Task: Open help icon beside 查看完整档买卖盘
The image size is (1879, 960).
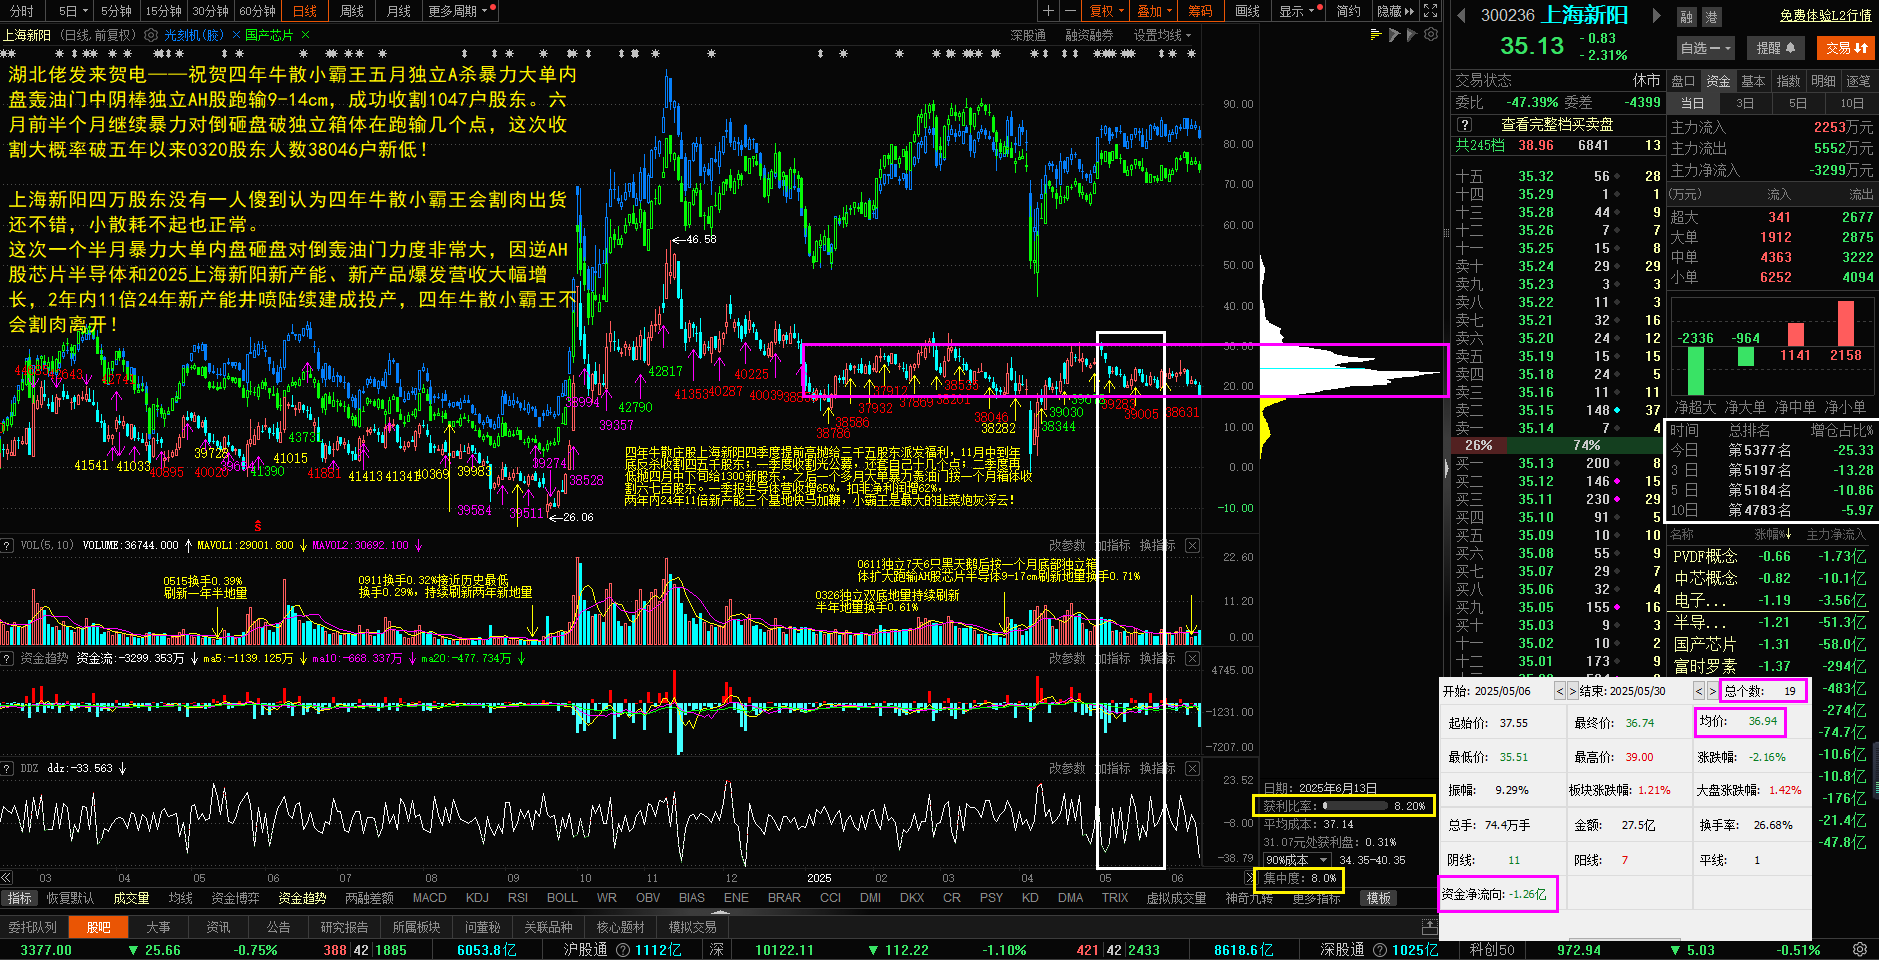Action: tap(1465, 125)
